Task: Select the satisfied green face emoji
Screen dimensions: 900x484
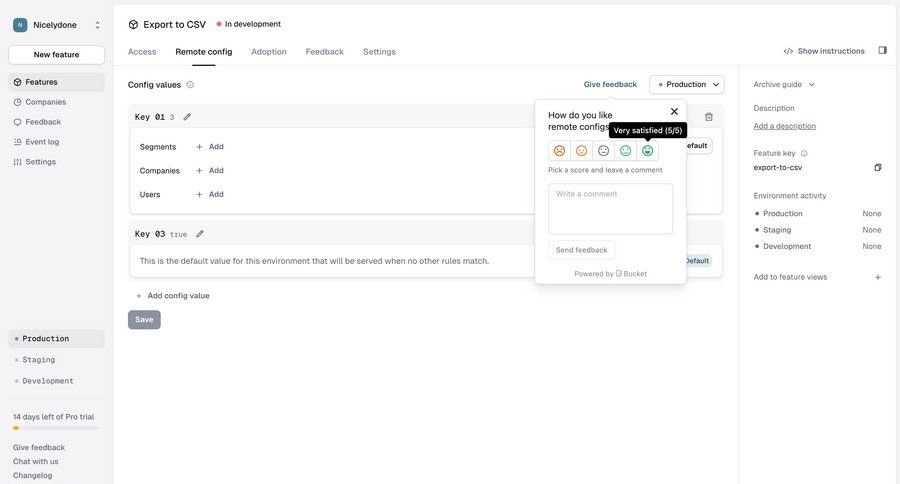Action: 626,150
